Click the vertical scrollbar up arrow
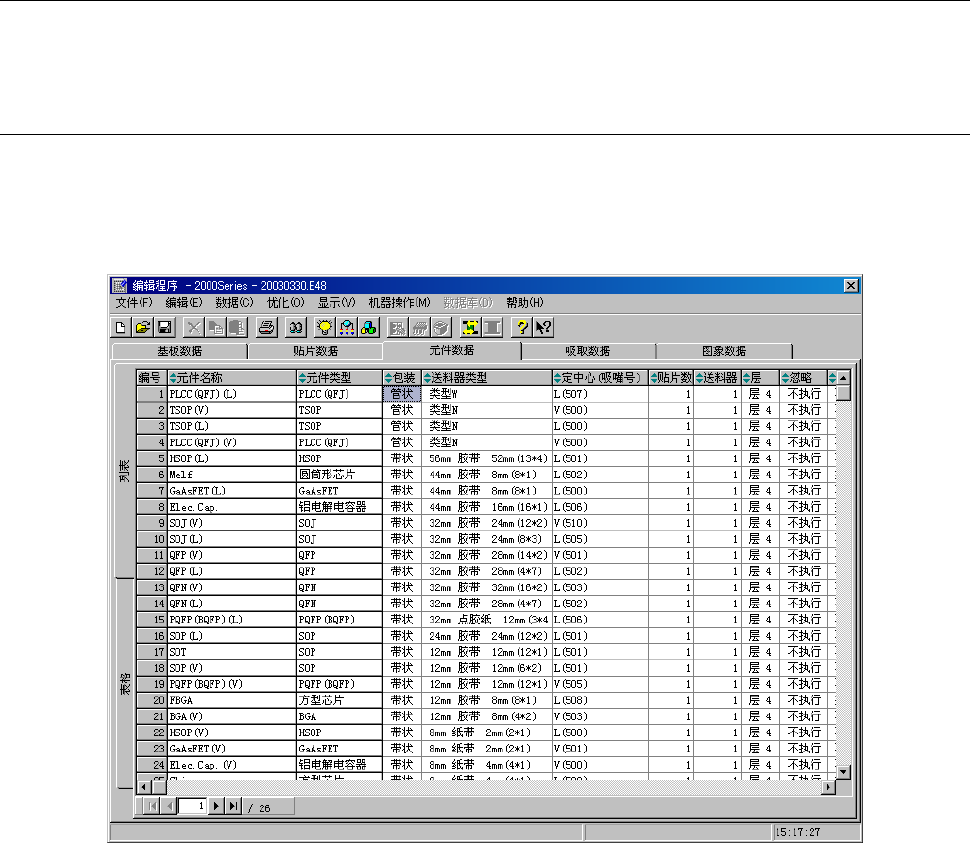 tap(843, 377)
